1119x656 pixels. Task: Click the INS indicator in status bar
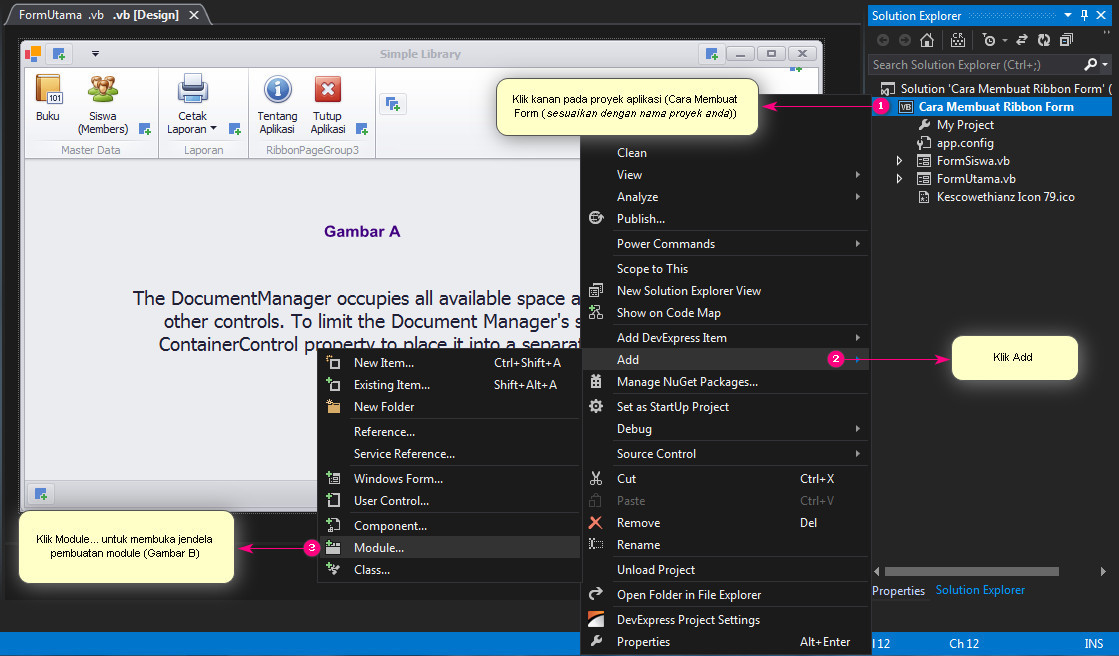coord(1093,643)
